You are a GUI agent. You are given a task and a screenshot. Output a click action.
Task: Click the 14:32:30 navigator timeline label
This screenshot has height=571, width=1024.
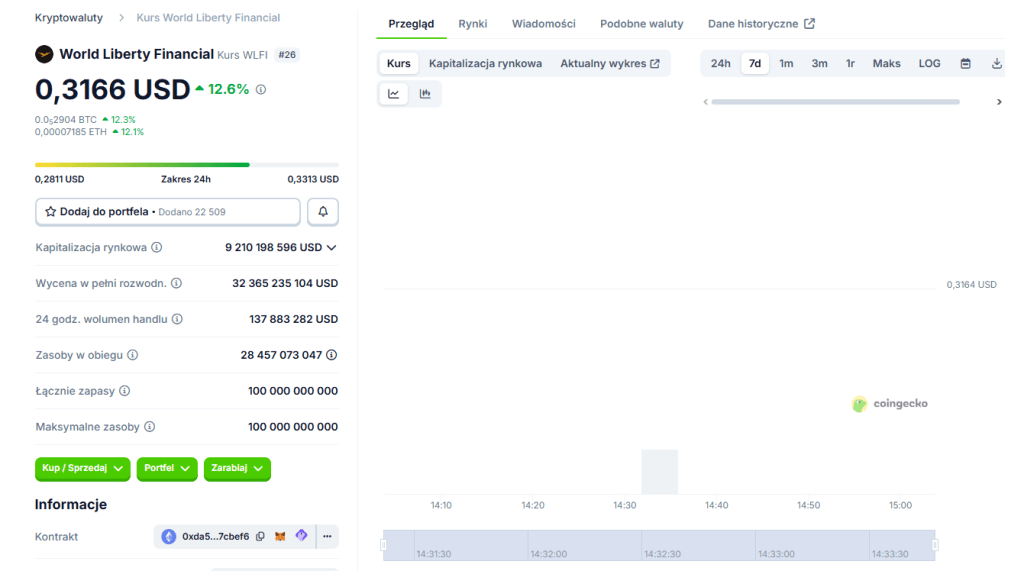click(662, 554)
